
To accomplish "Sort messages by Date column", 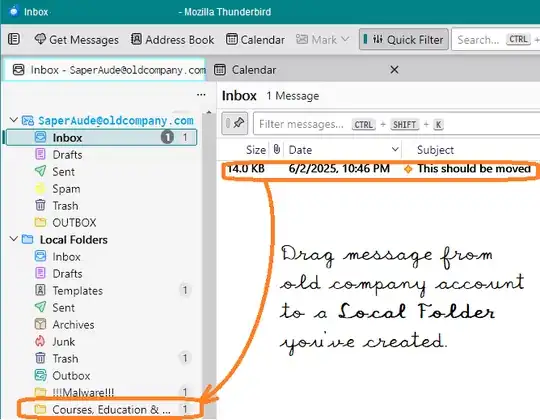I will (x=300, y=150).
